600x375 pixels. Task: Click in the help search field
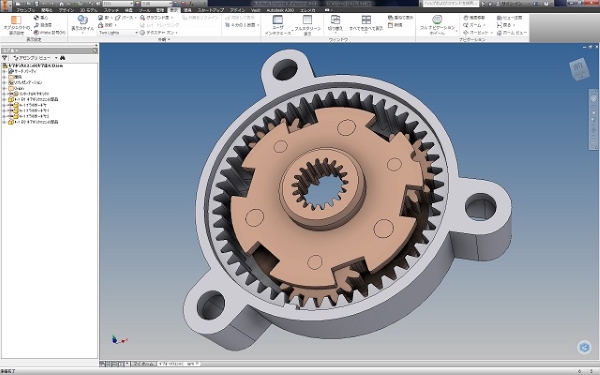tap(450, 3)
